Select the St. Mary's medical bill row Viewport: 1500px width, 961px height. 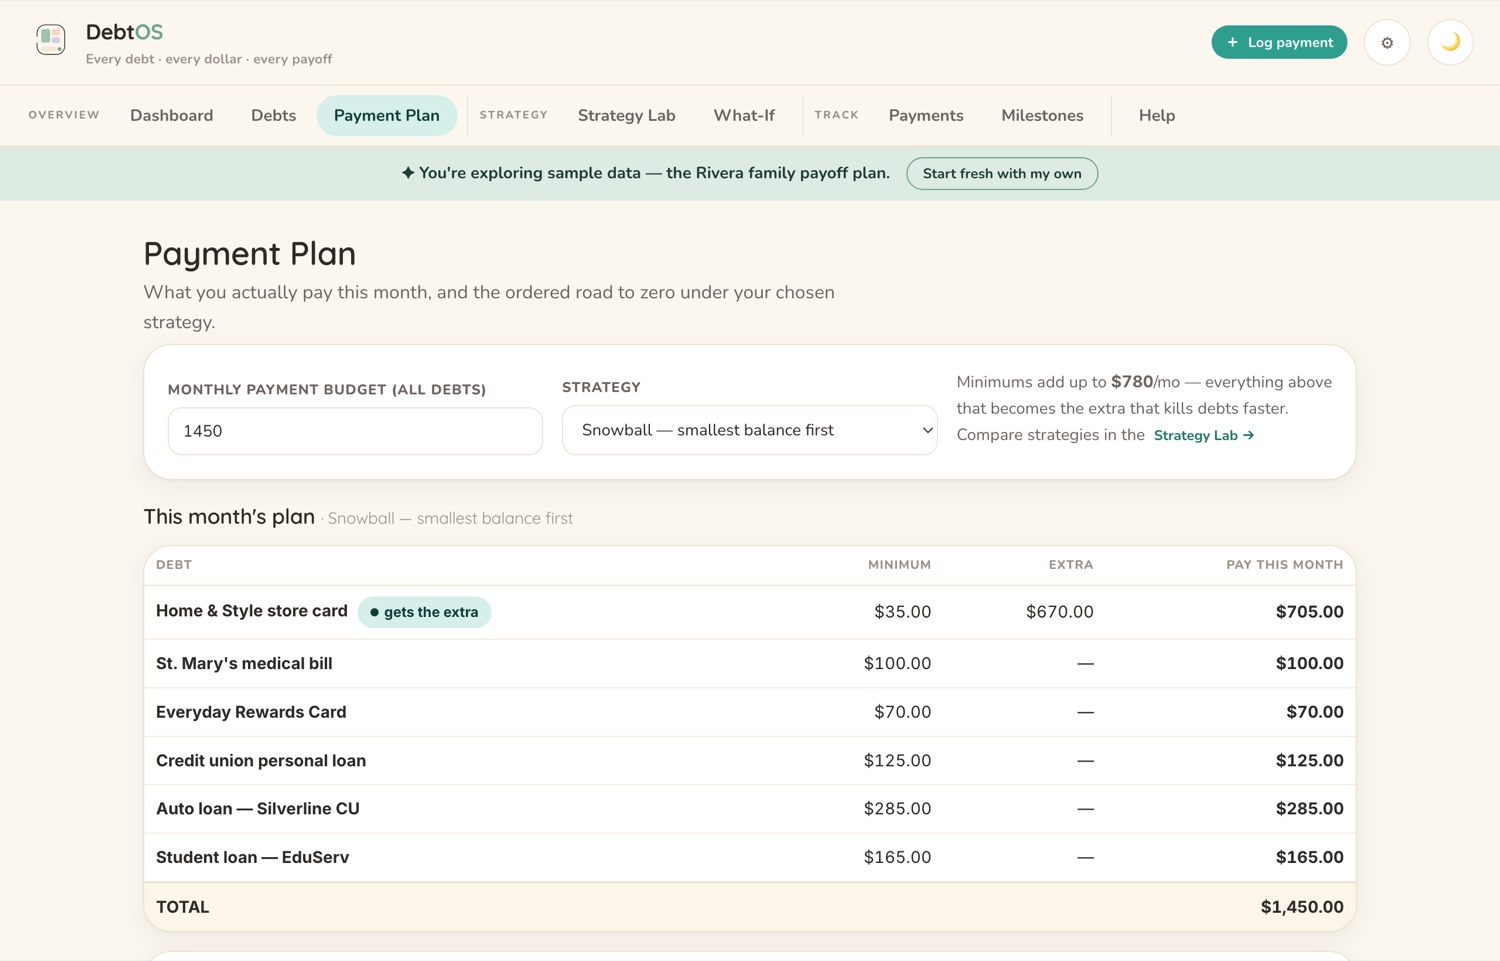(750, 664)
